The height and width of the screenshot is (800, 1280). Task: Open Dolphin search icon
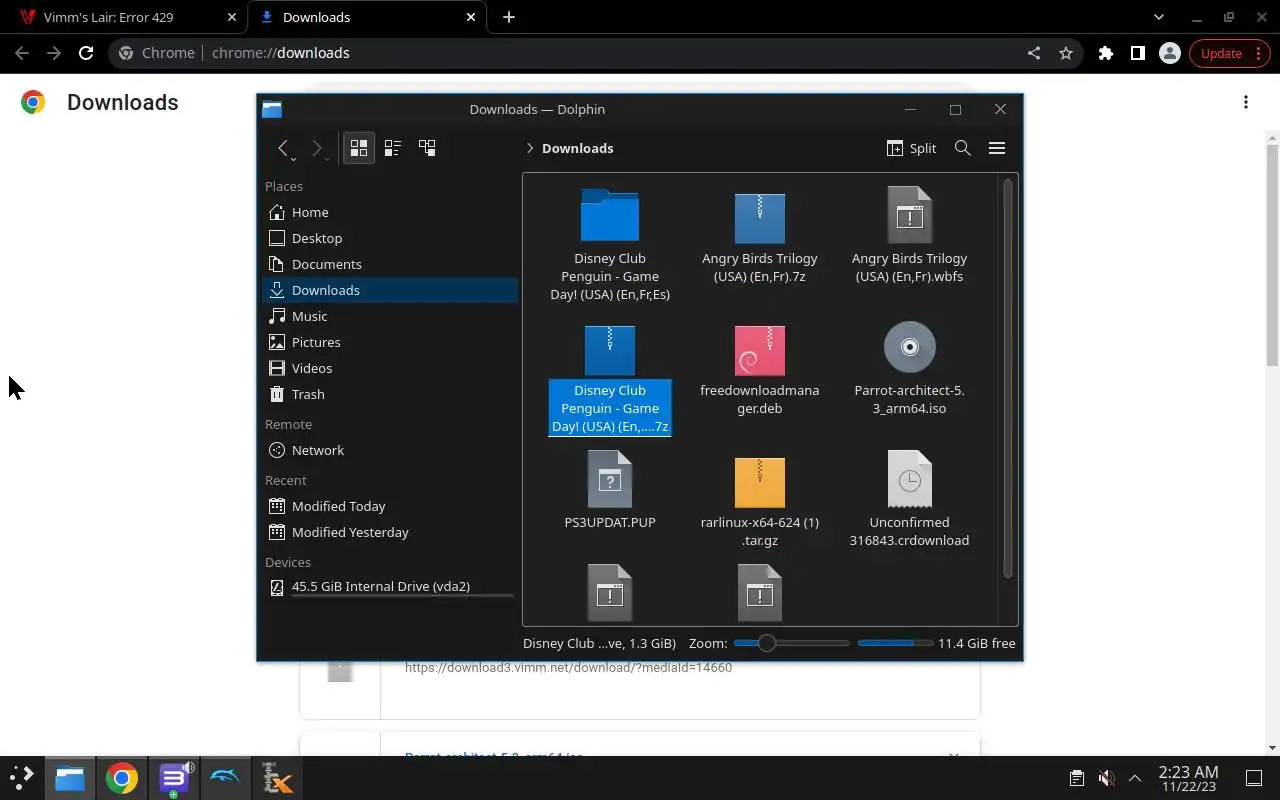963,148
